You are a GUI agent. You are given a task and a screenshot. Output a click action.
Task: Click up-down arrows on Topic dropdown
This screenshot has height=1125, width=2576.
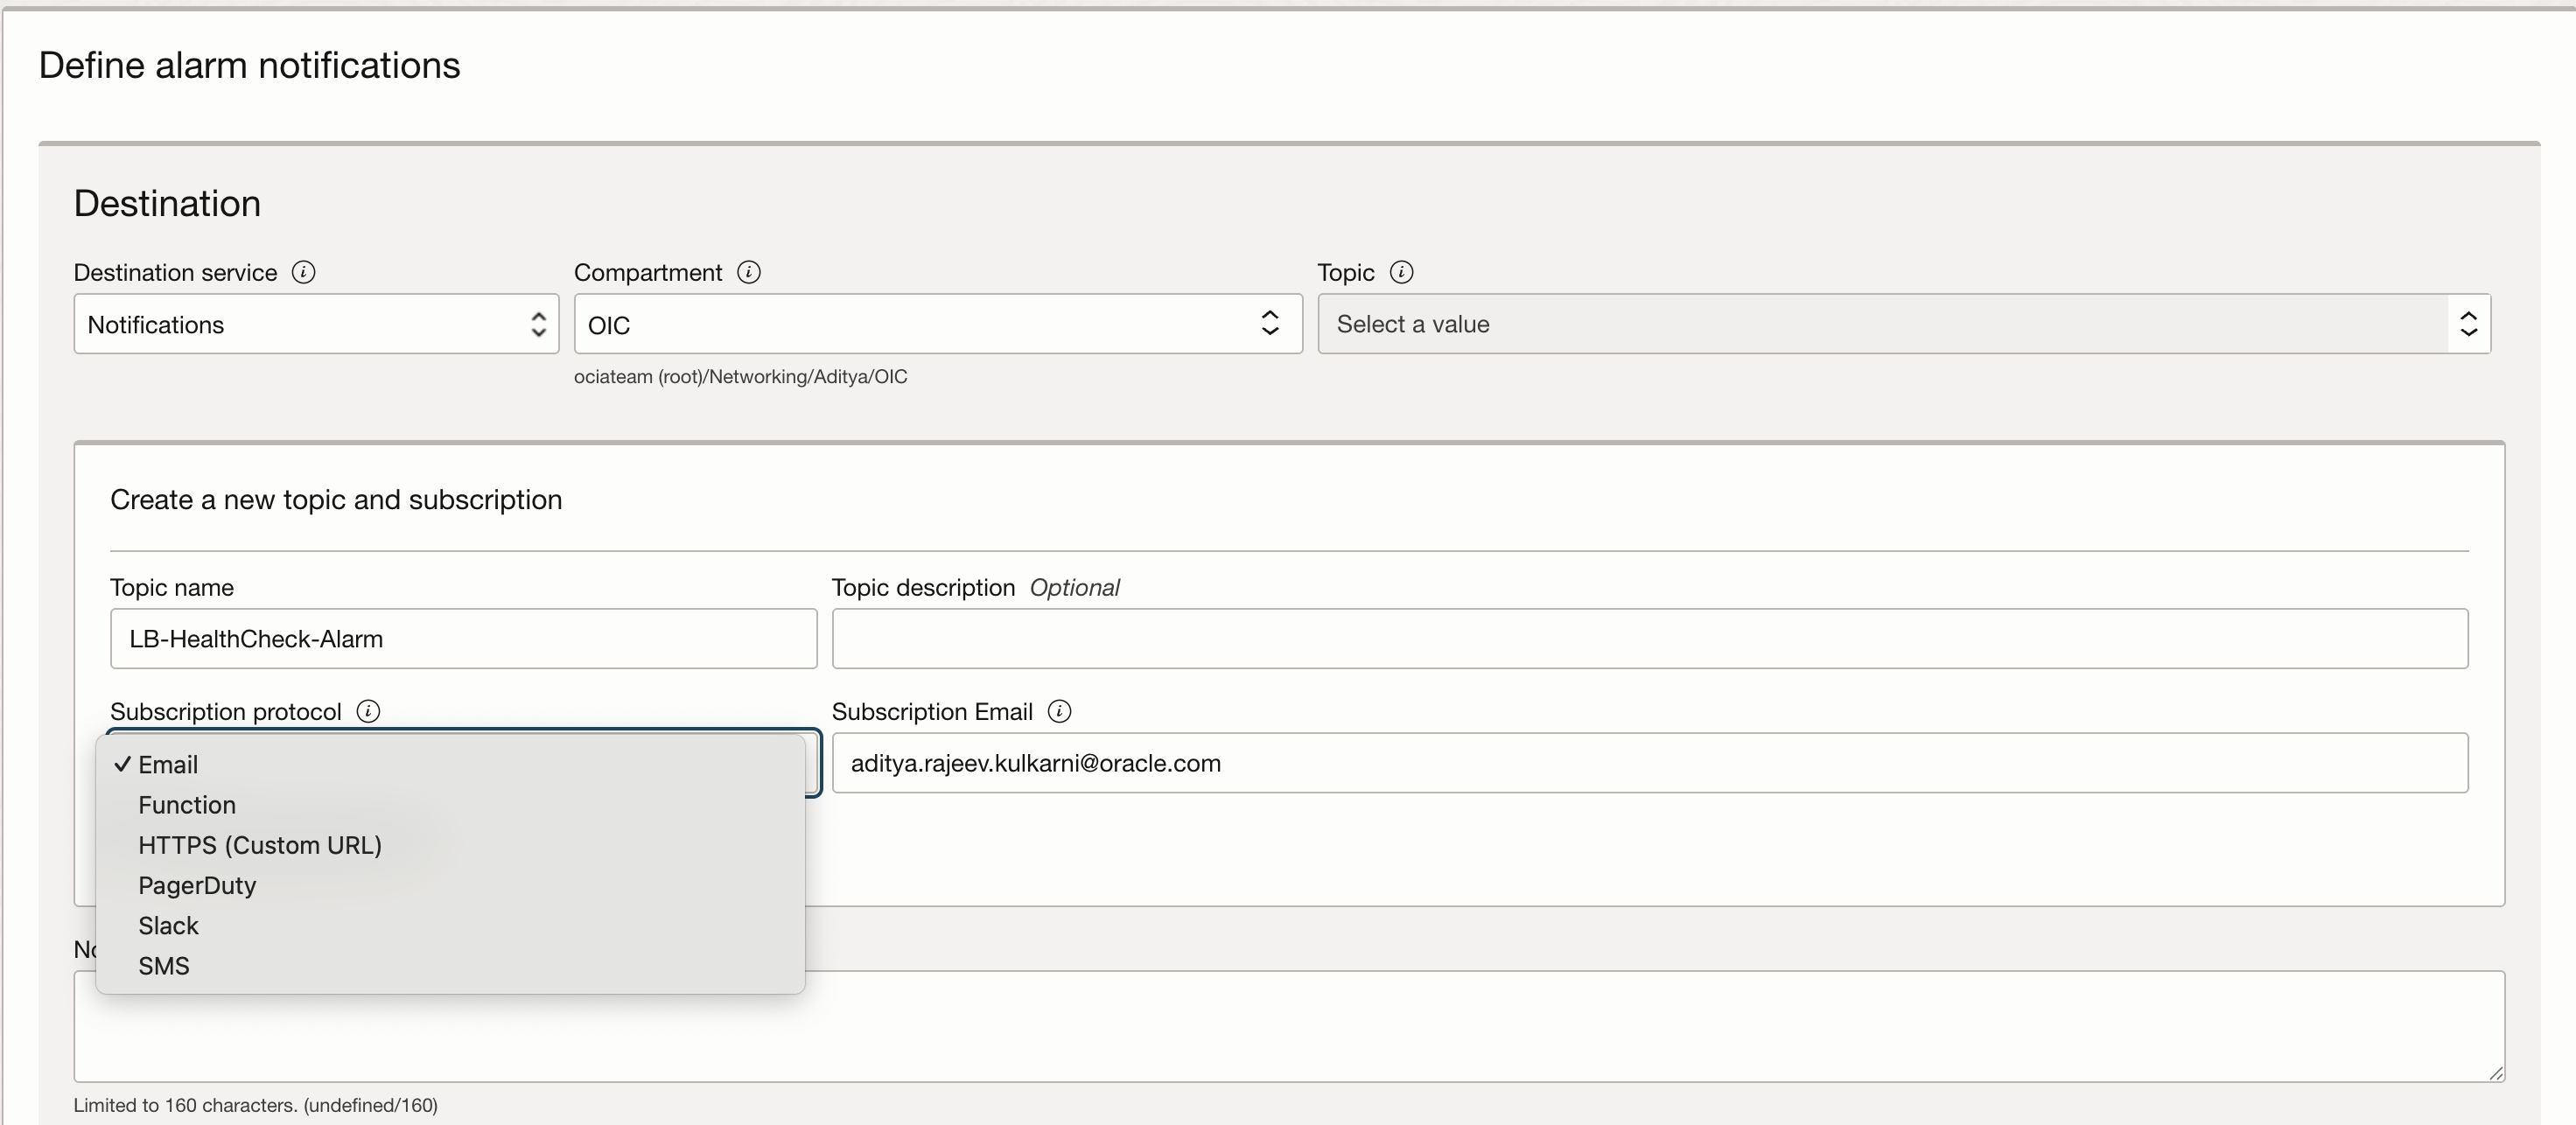[2468, 324]
